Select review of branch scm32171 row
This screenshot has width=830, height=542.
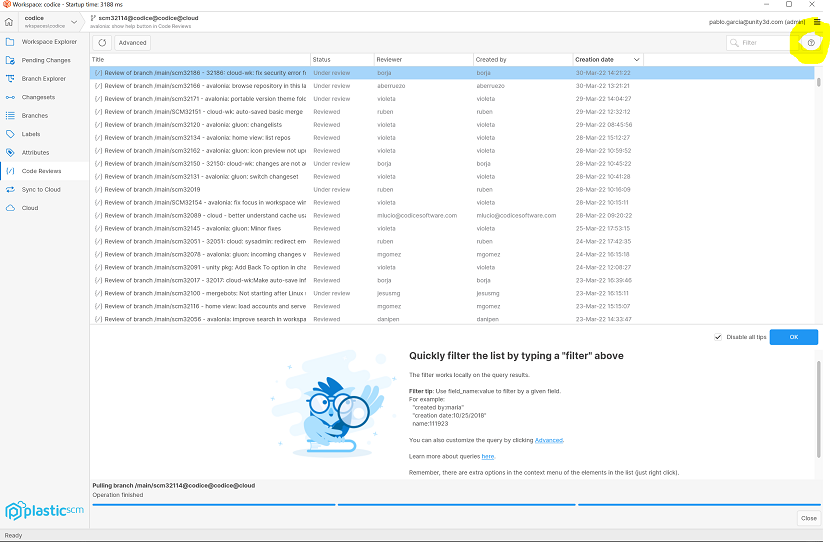pos(452,98)
